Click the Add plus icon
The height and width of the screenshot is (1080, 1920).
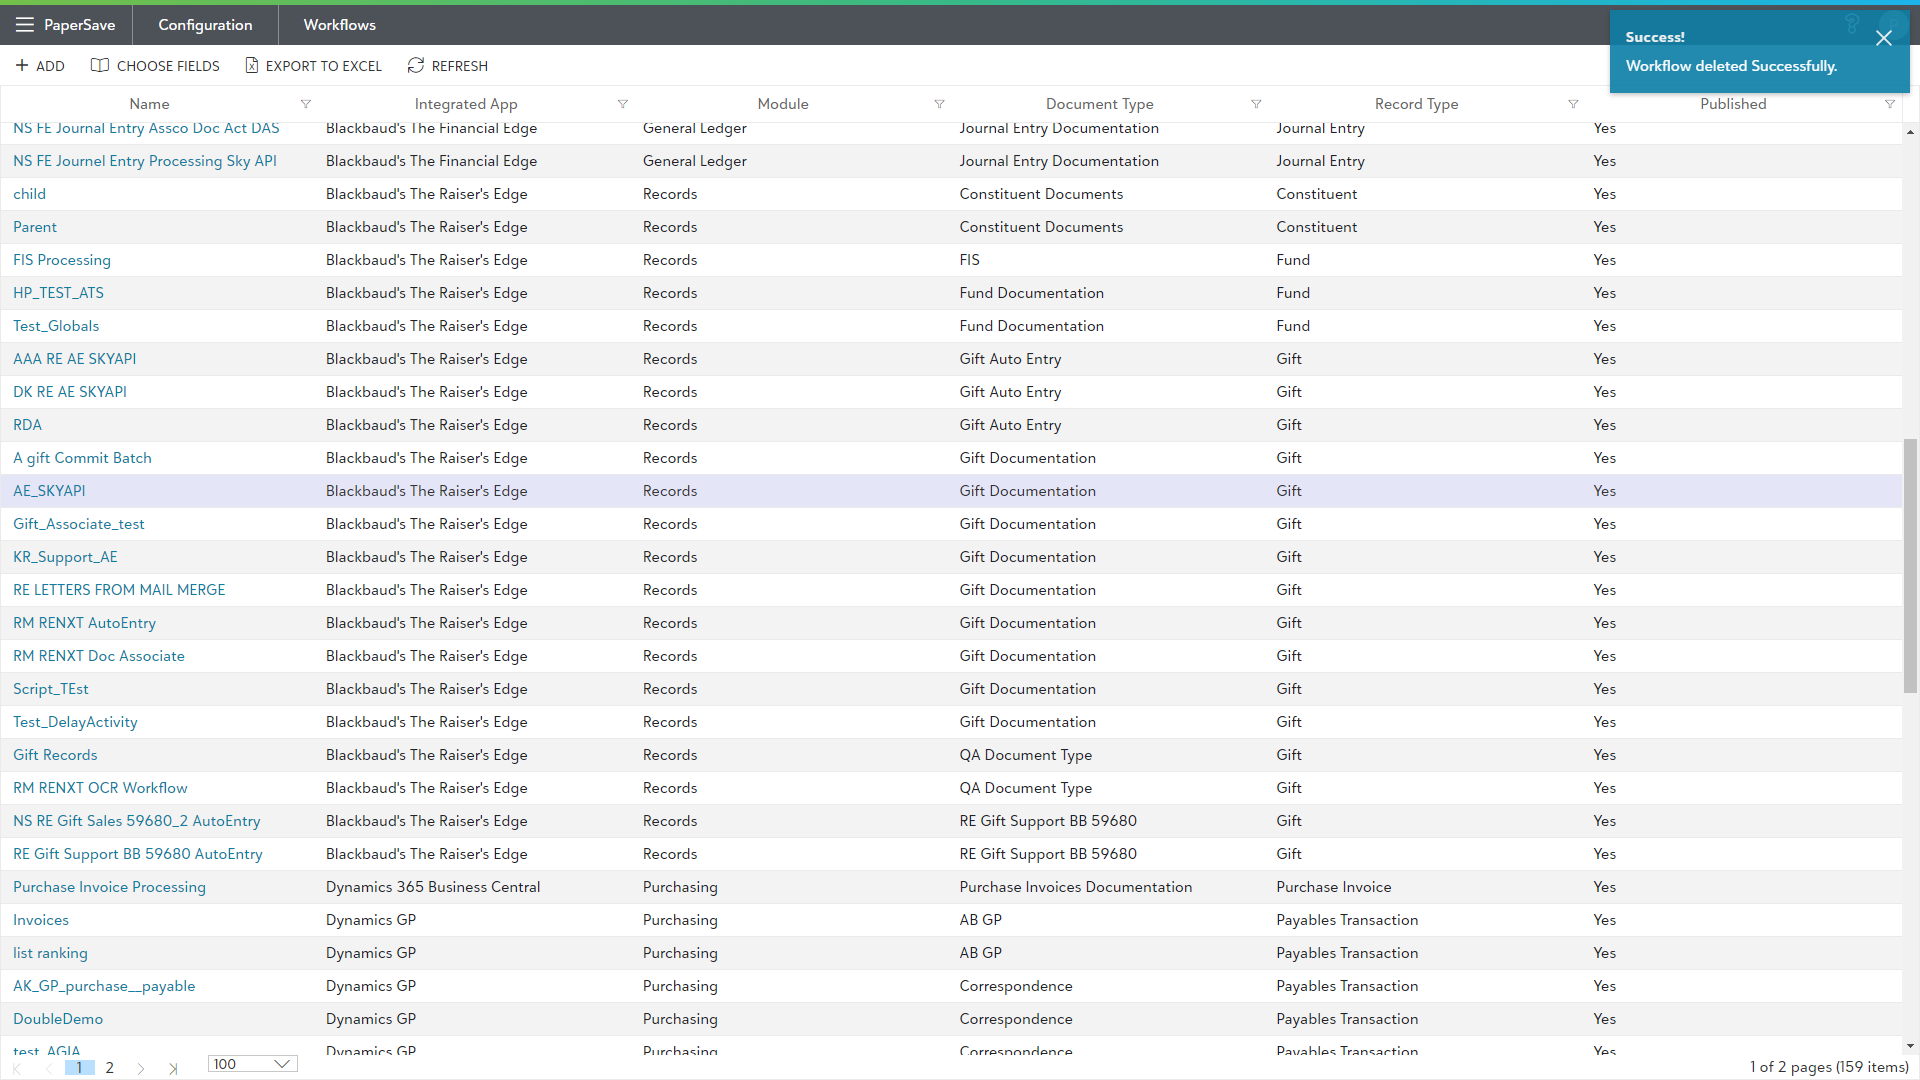[x=22, y=66]
